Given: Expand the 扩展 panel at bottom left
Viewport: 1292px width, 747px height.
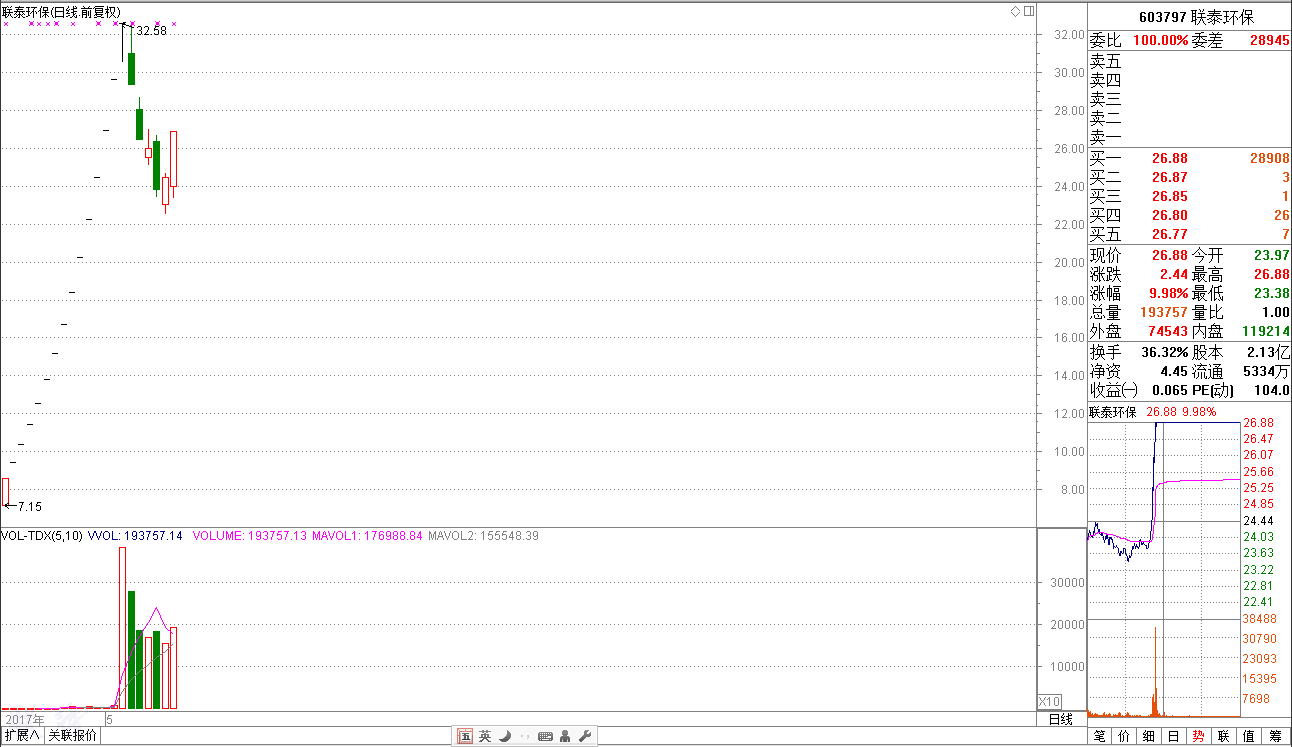Looking at the screenshot, I should coord(21,736).
